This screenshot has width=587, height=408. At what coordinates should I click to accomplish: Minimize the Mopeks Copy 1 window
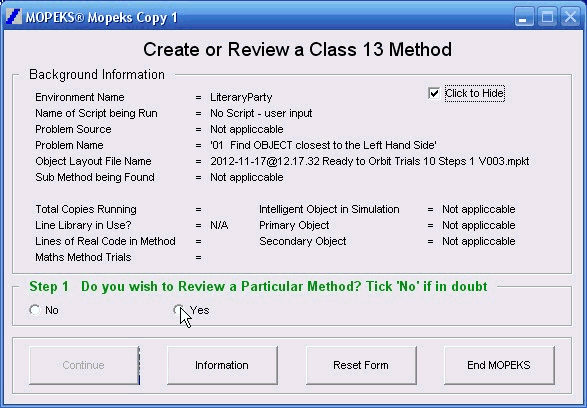(x=524, y=17)
